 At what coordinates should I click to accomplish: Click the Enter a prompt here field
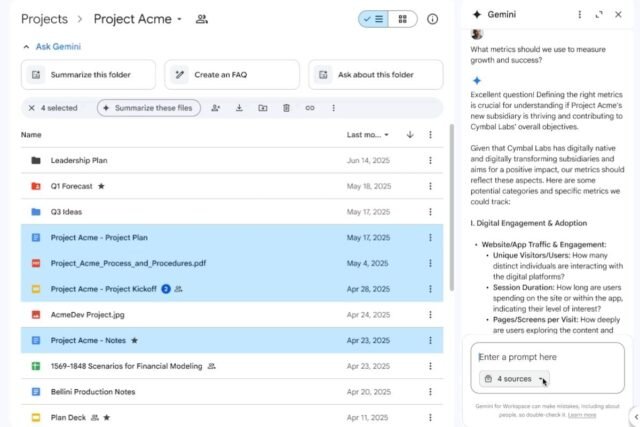click(x=547, y=357)
